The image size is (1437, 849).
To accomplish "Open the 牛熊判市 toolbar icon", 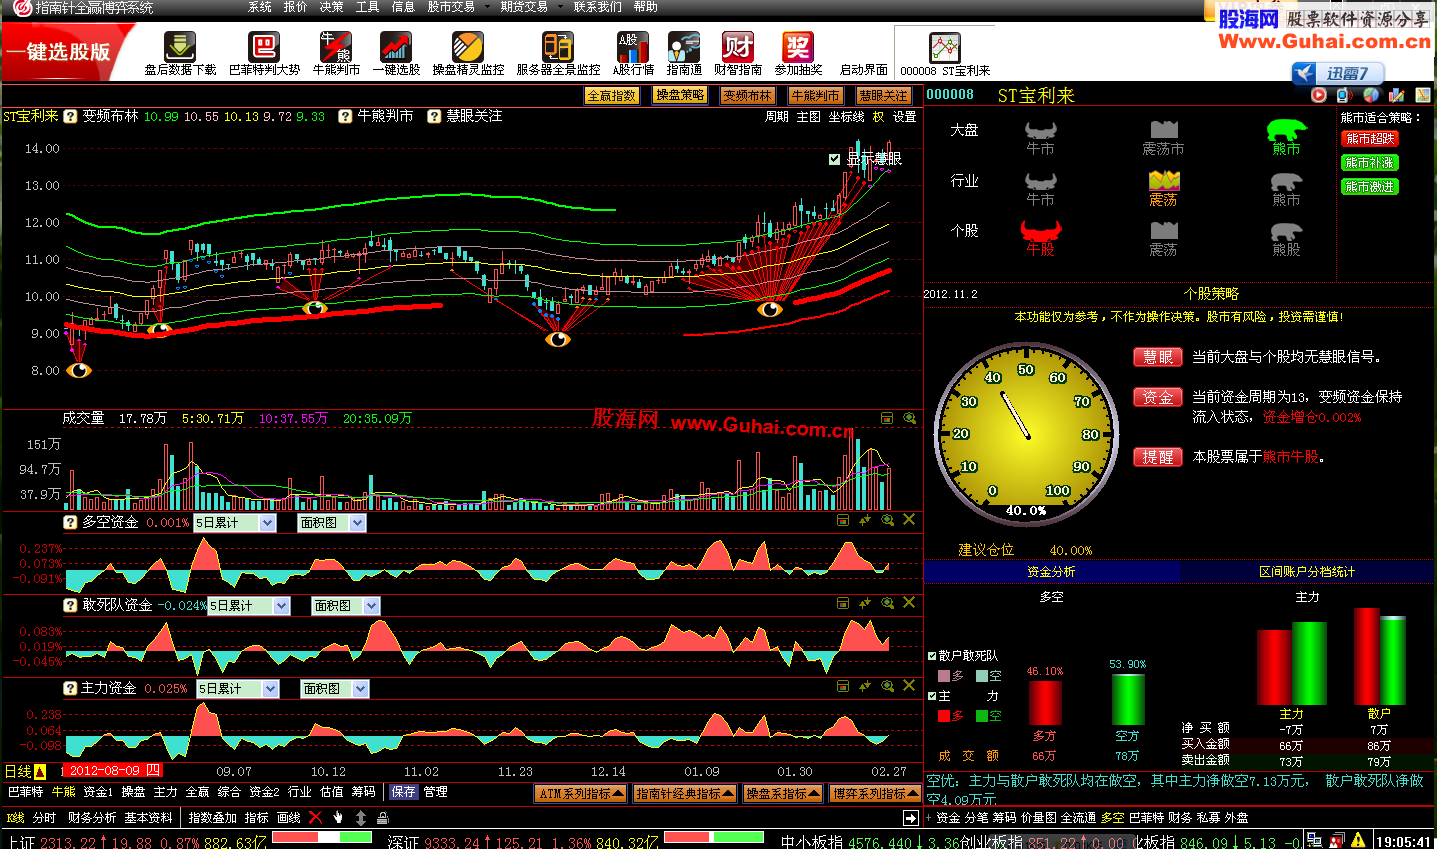I will pyautogui.click(x=335, y=48).
